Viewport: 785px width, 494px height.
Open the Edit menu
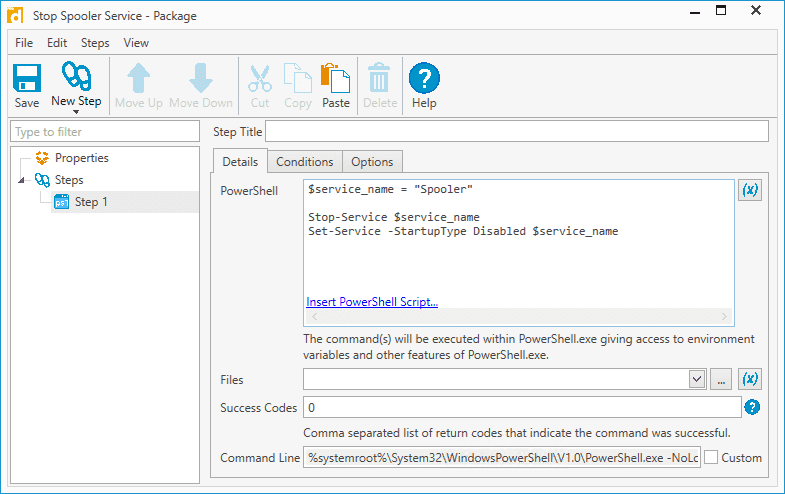[x=57, y=43]
